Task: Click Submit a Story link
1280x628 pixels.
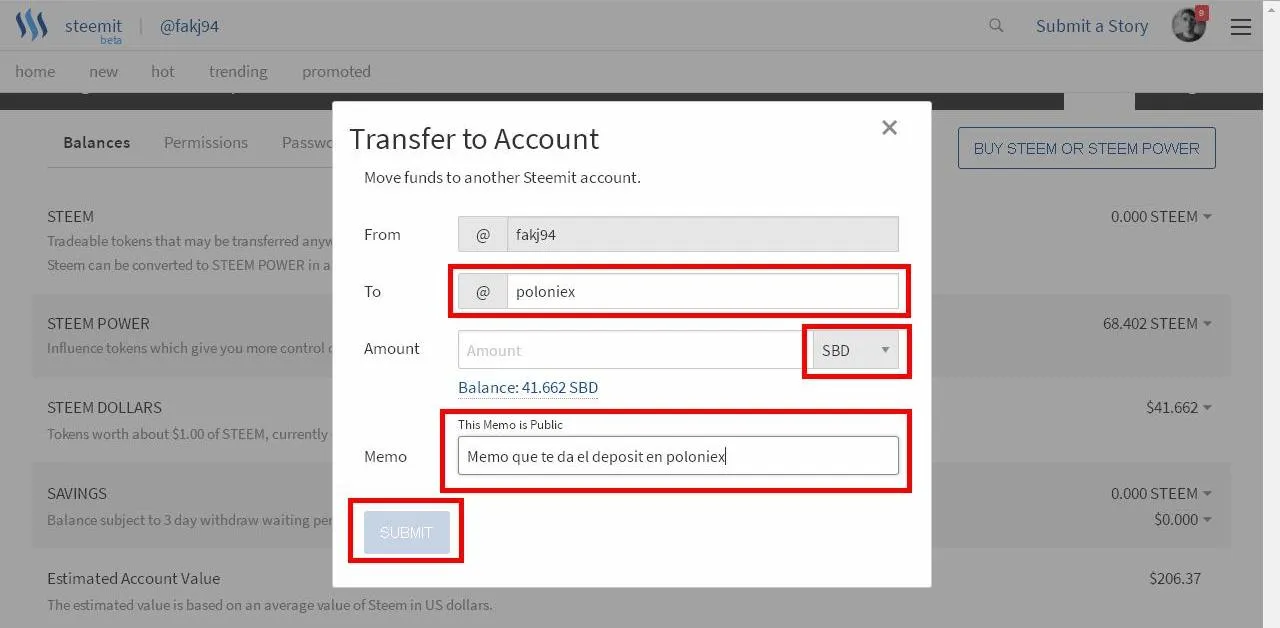Action: coord(1092,26)
